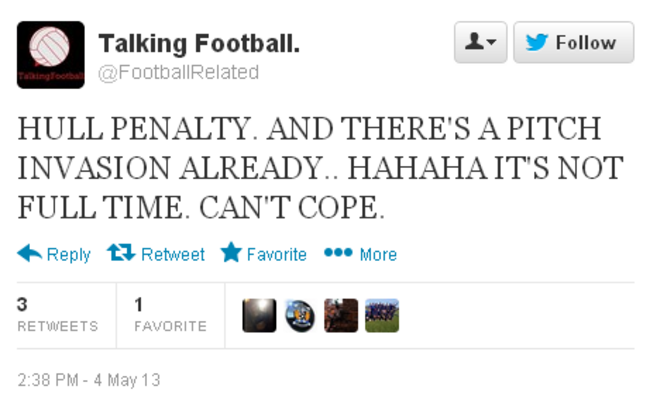Open the user actions dropdown
Image resolution: width=650 pixels, height=417 pixels.
pos(480,43)
